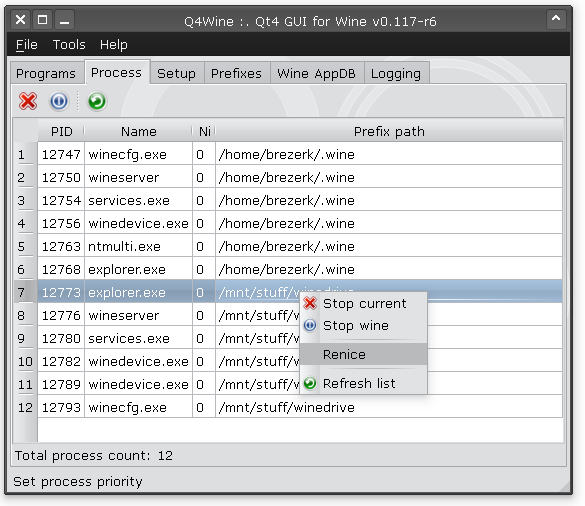The image size is (585, 506).
Task: Sort by the Ni column header
Action: 204,131
